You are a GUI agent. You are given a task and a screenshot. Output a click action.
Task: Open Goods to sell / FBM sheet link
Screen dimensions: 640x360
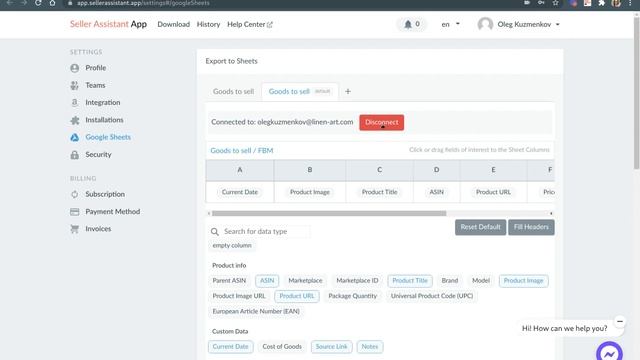coord(242,151)
